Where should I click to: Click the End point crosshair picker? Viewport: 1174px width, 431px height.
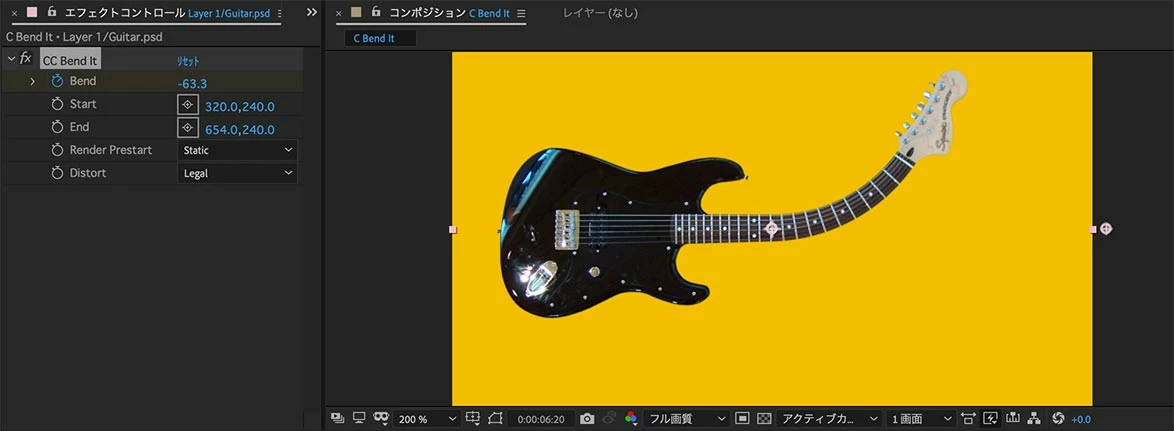187,128
